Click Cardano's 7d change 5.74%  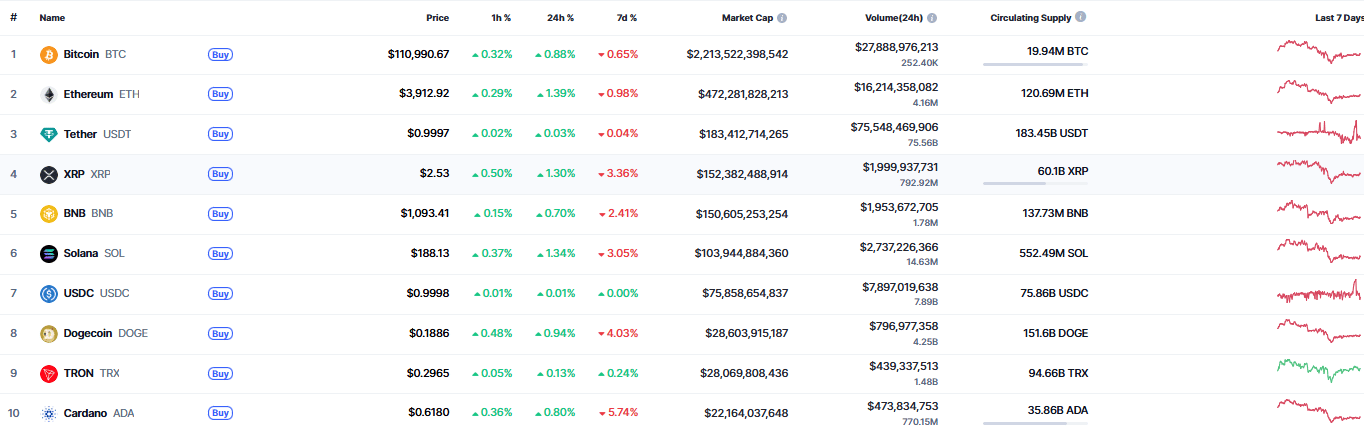pyautogui.click(x=618, y=413)
